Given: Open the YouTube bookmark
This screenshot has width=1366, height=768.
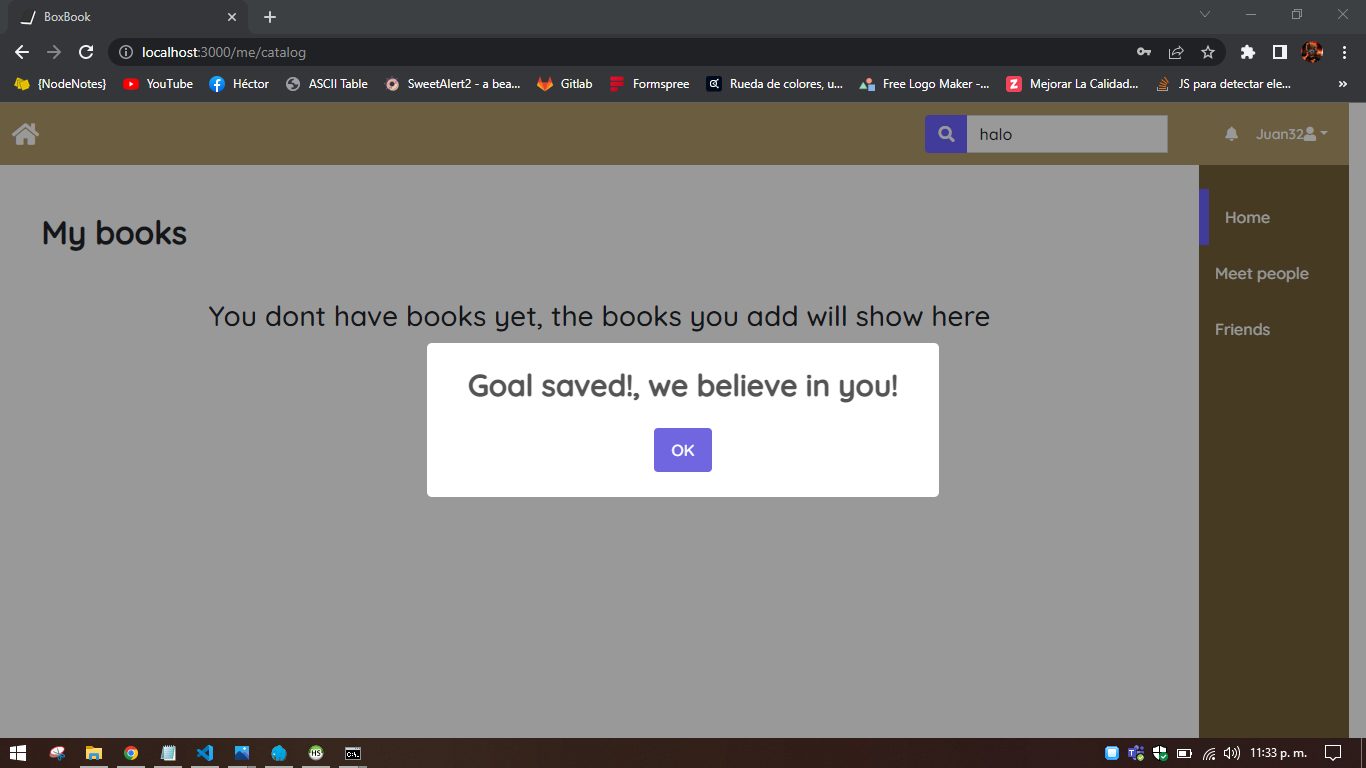Looking at the screenshot, I should pos(158,84).
